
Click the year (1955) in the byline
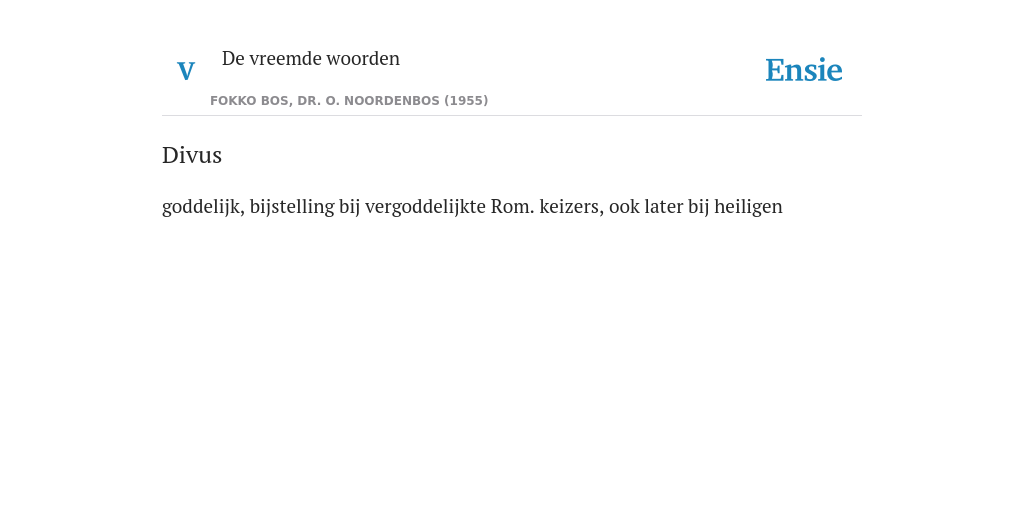466,101
